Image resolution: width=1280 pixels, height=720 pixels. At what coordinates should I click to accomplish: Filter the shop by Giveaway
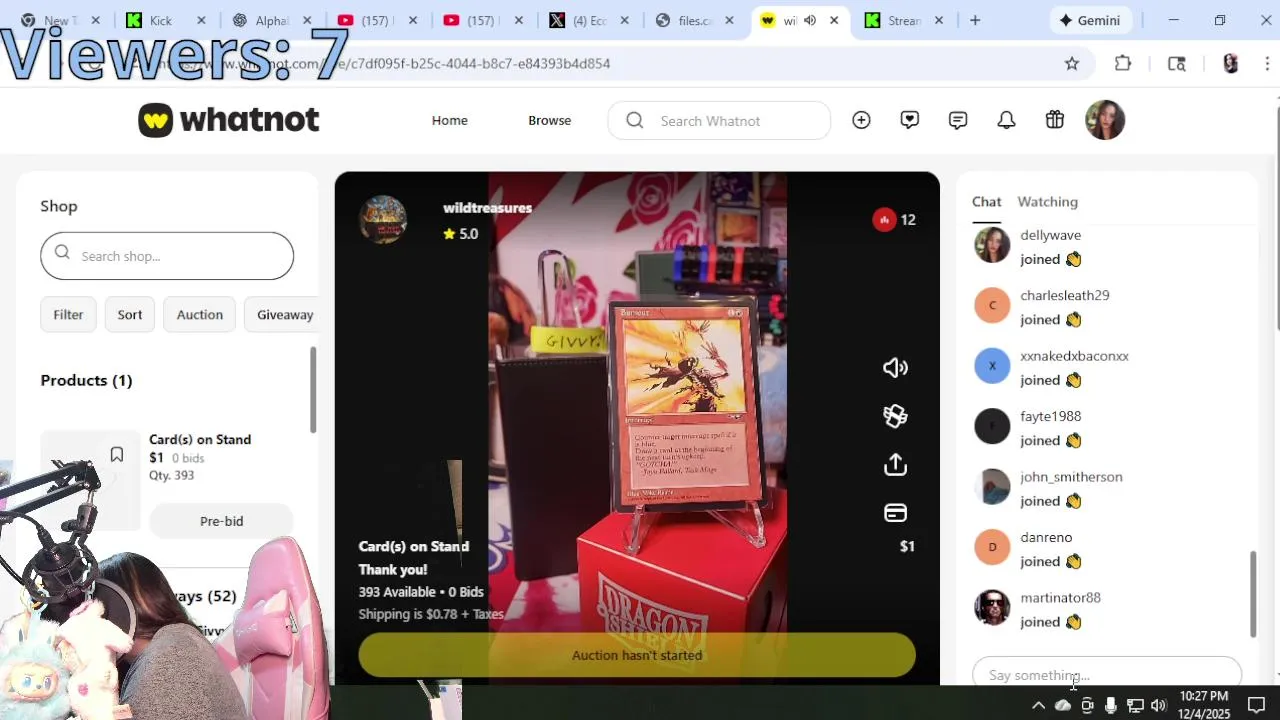pos(284,314)
